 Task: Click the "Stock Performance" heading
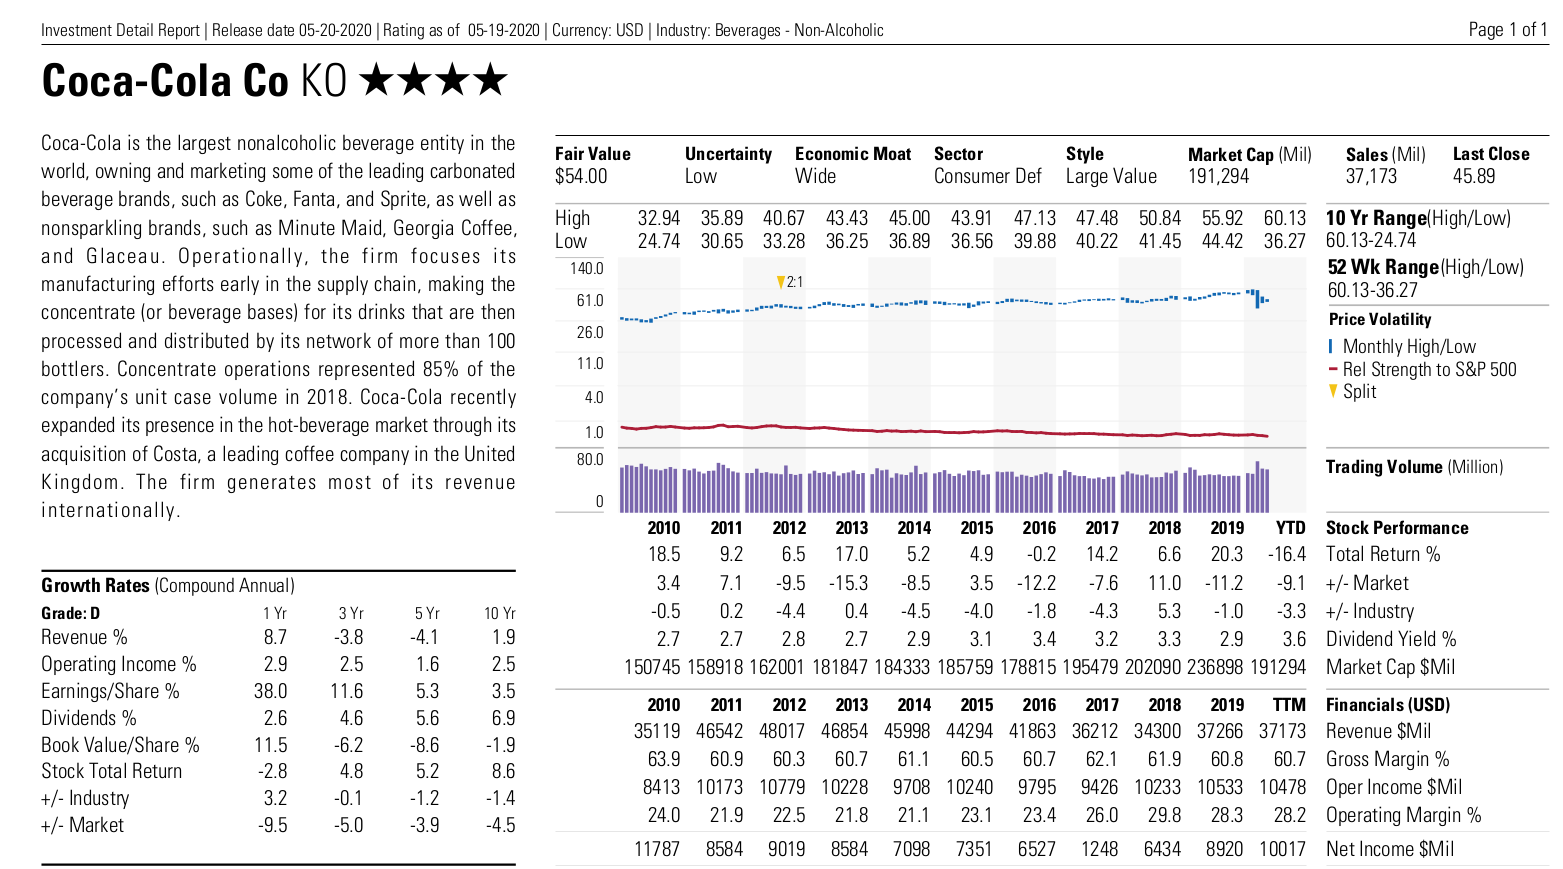point(1397,528)
